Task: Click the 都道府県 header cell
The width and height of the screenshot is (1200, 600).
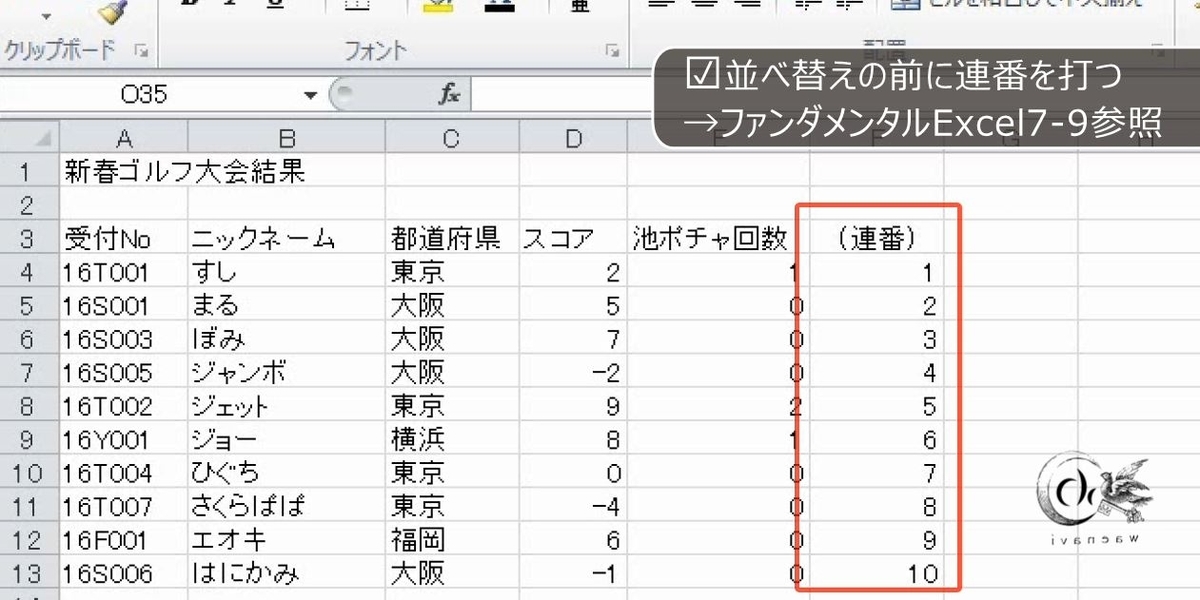Action: click(x=451, y=238)
